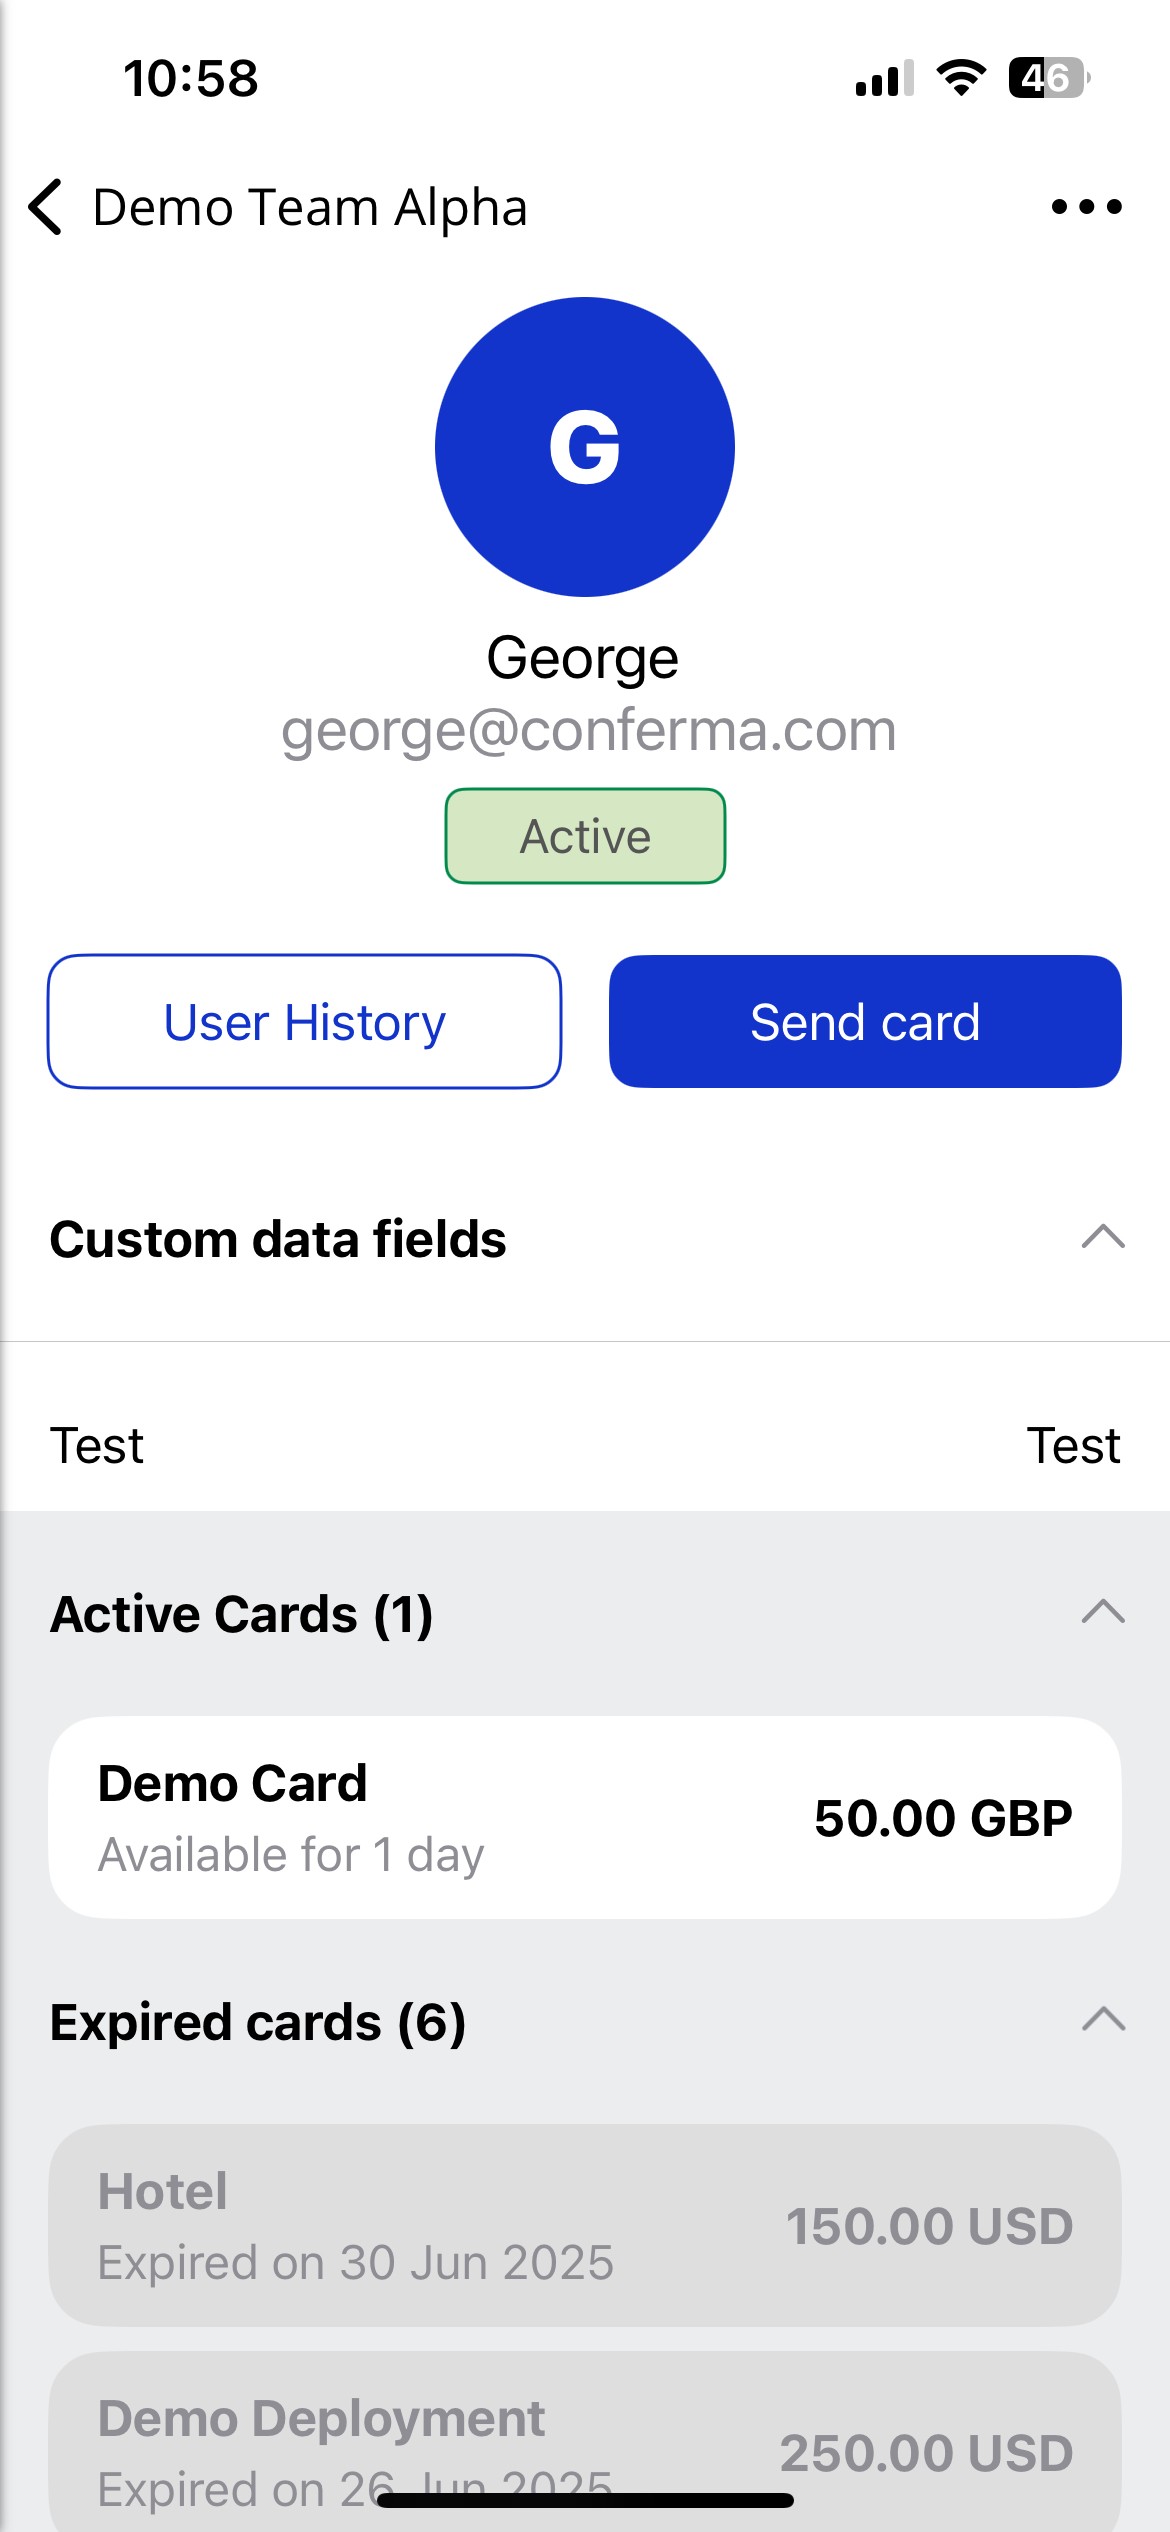Tap the cellular signal bars
The image size is (1170, 2532).
coord(885,78)
